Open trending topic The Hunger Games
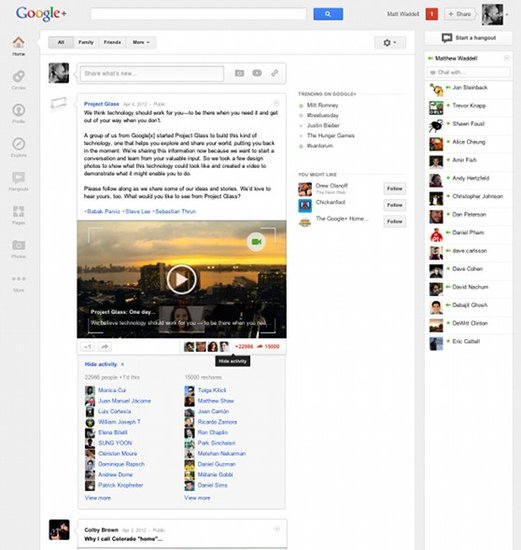This screenshot has height=550, width=521. pyautogui.click(x=331, y=135)
